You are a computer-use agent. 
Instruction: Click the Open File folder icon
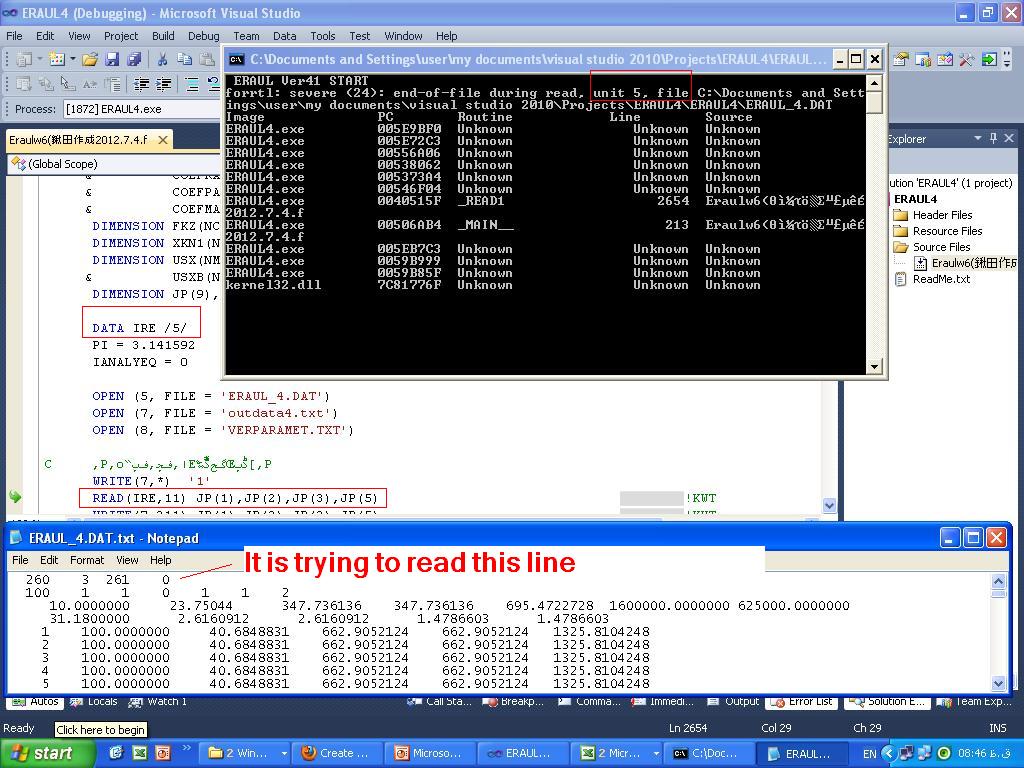click(90, 60)
